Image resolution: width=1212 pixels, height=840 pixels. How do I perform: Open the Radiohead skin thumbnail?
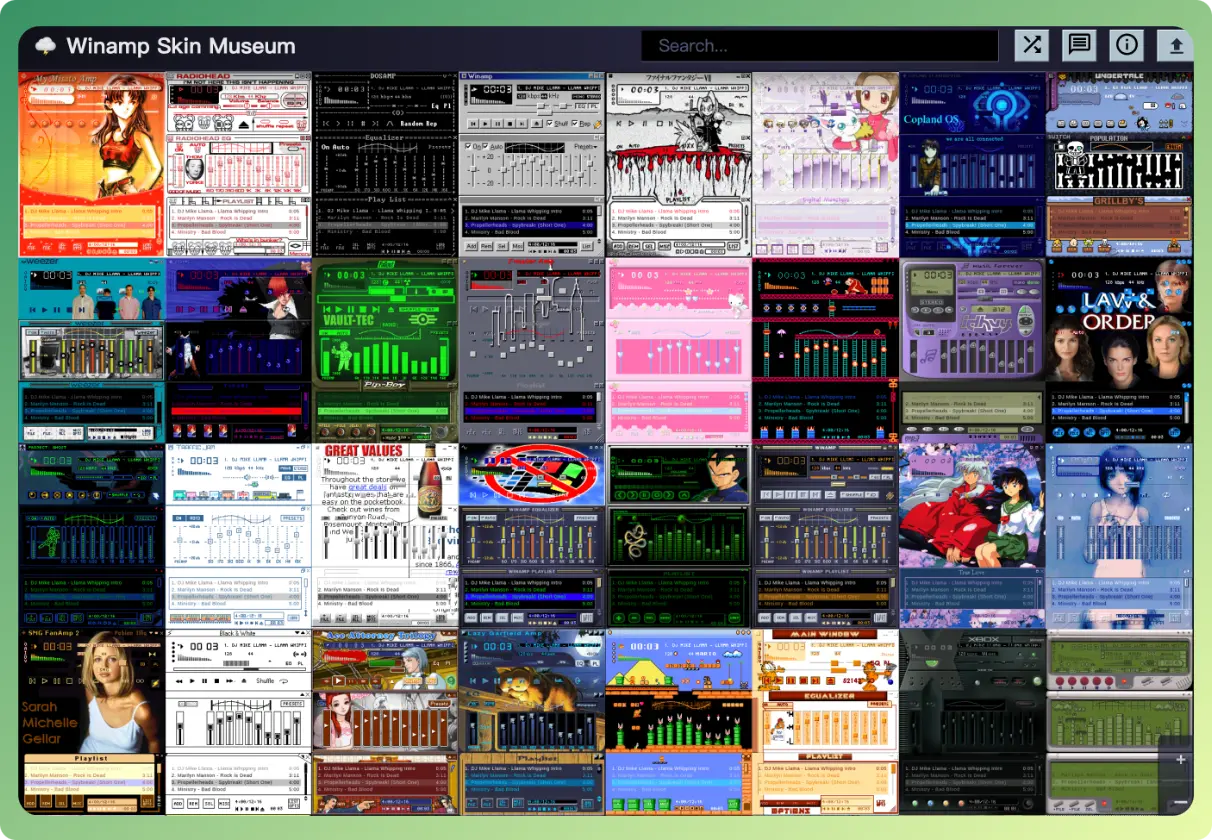click(x=238, y=164)
